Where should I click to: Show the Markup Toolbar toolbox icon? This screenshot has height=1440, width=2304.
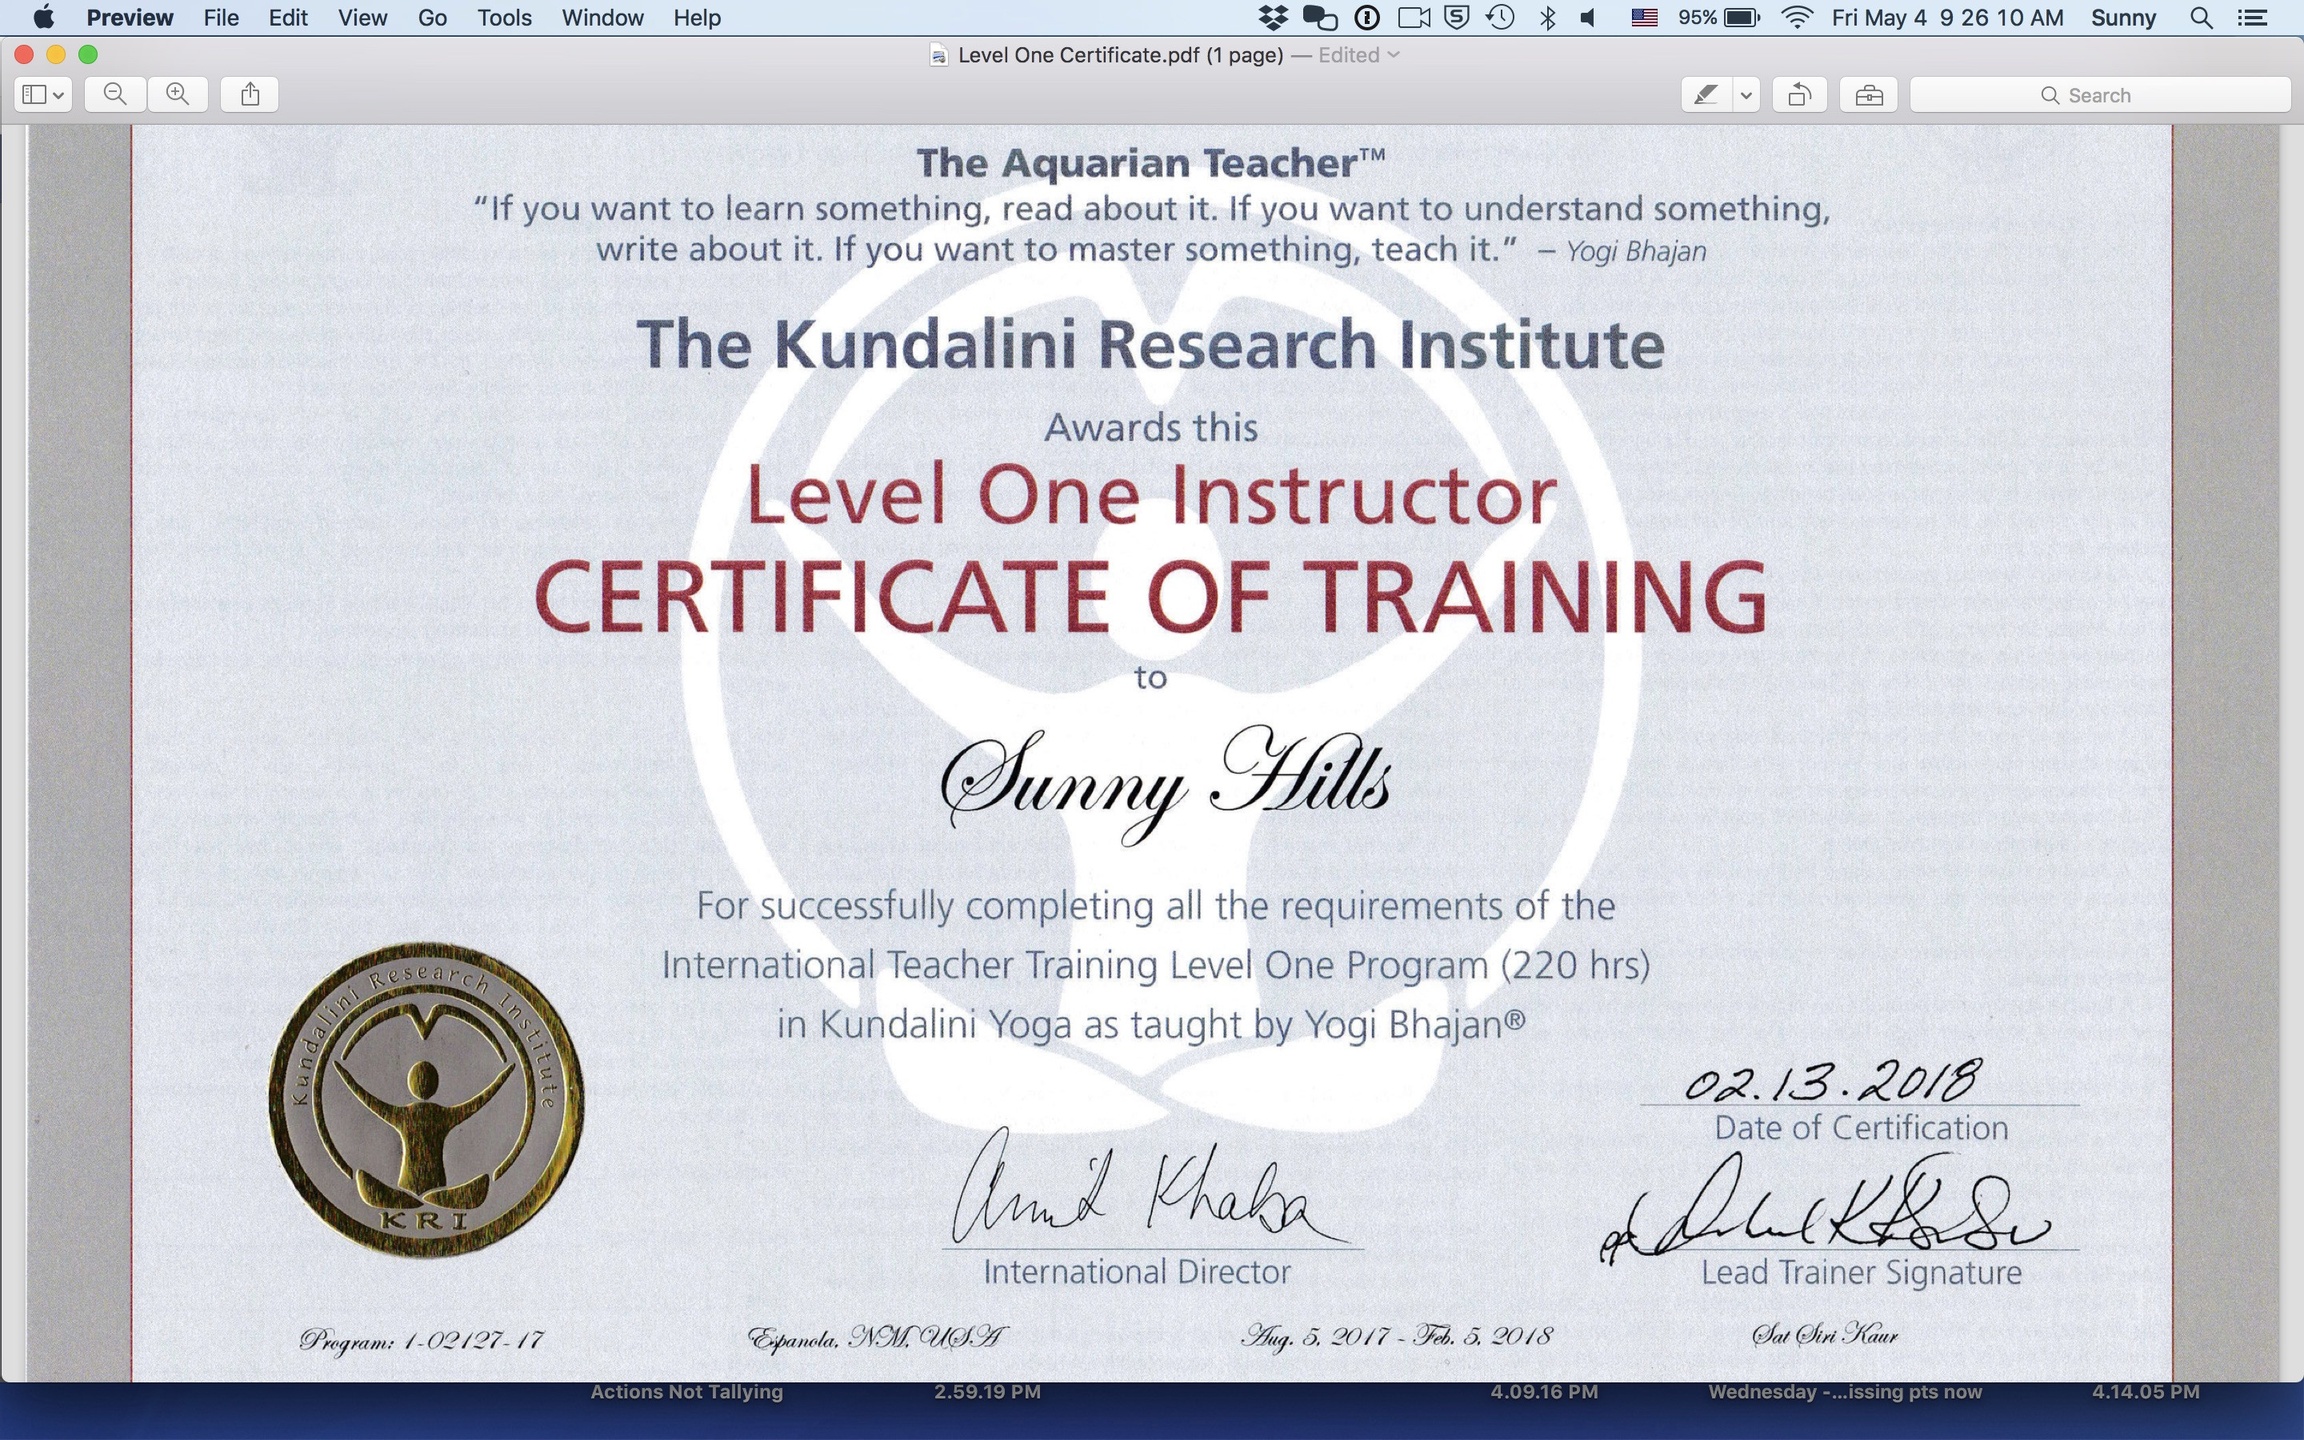point(1868,94)
